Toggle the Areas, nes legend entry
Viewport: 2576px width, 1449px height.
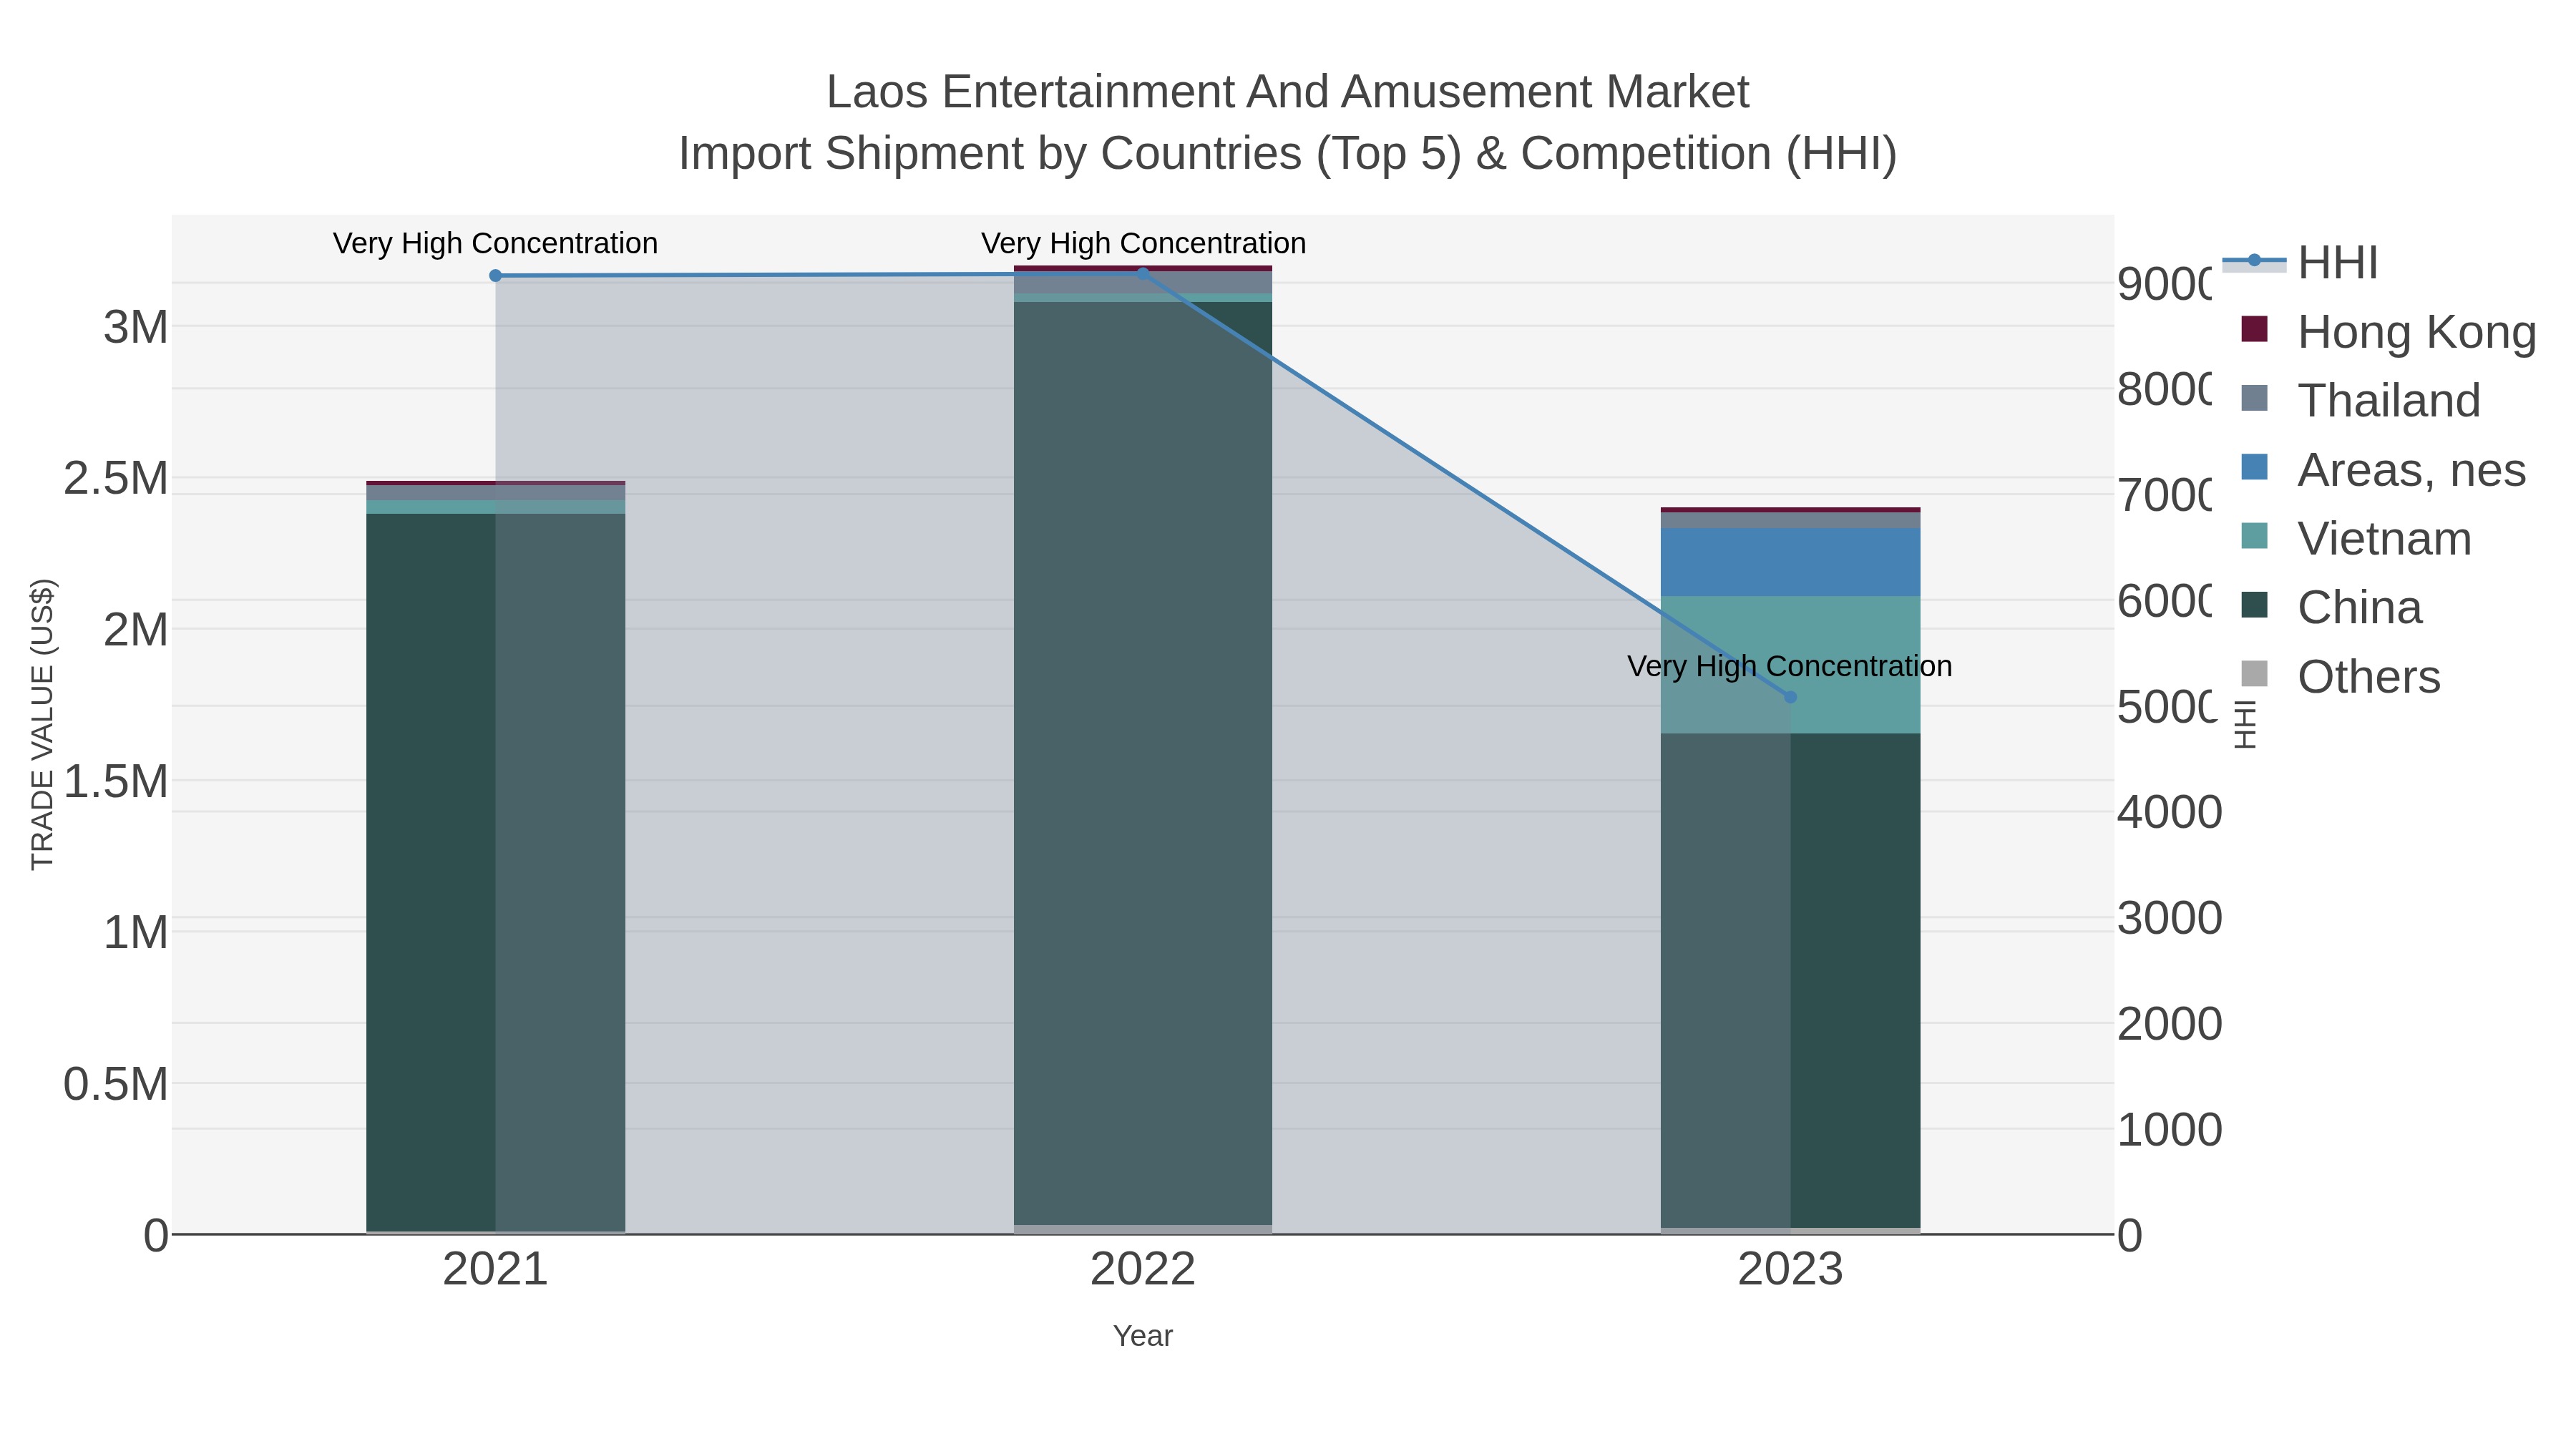coord(2383,470)
